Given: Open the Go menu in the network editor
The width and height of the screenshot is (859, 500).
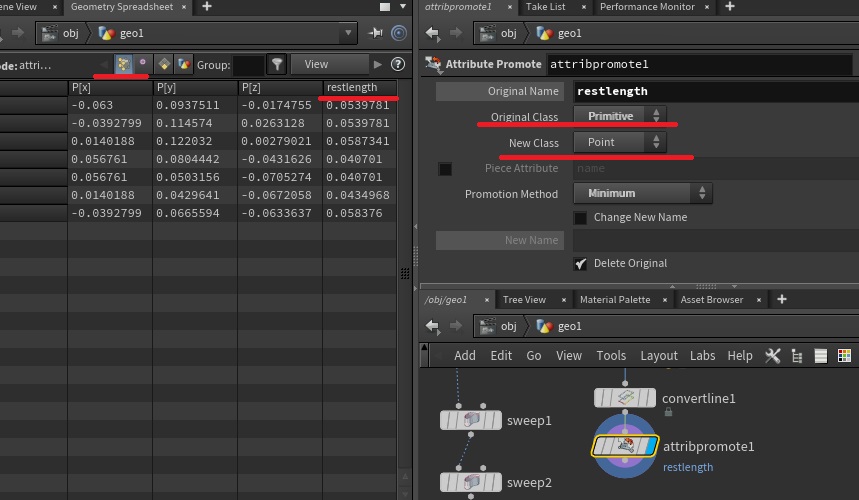Looking at the screenshot, I should coord(534,356).
